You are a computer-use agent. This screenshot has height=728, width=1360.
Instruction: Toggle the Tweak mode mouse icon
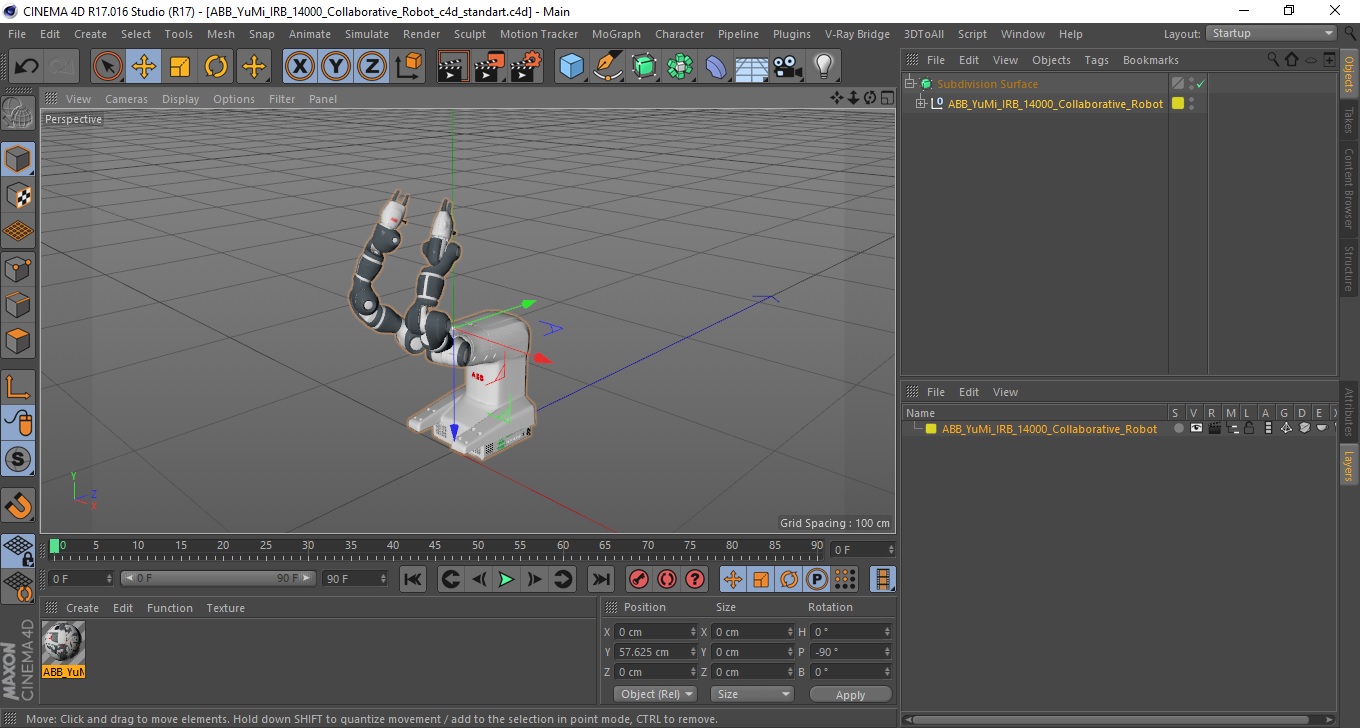18,423
